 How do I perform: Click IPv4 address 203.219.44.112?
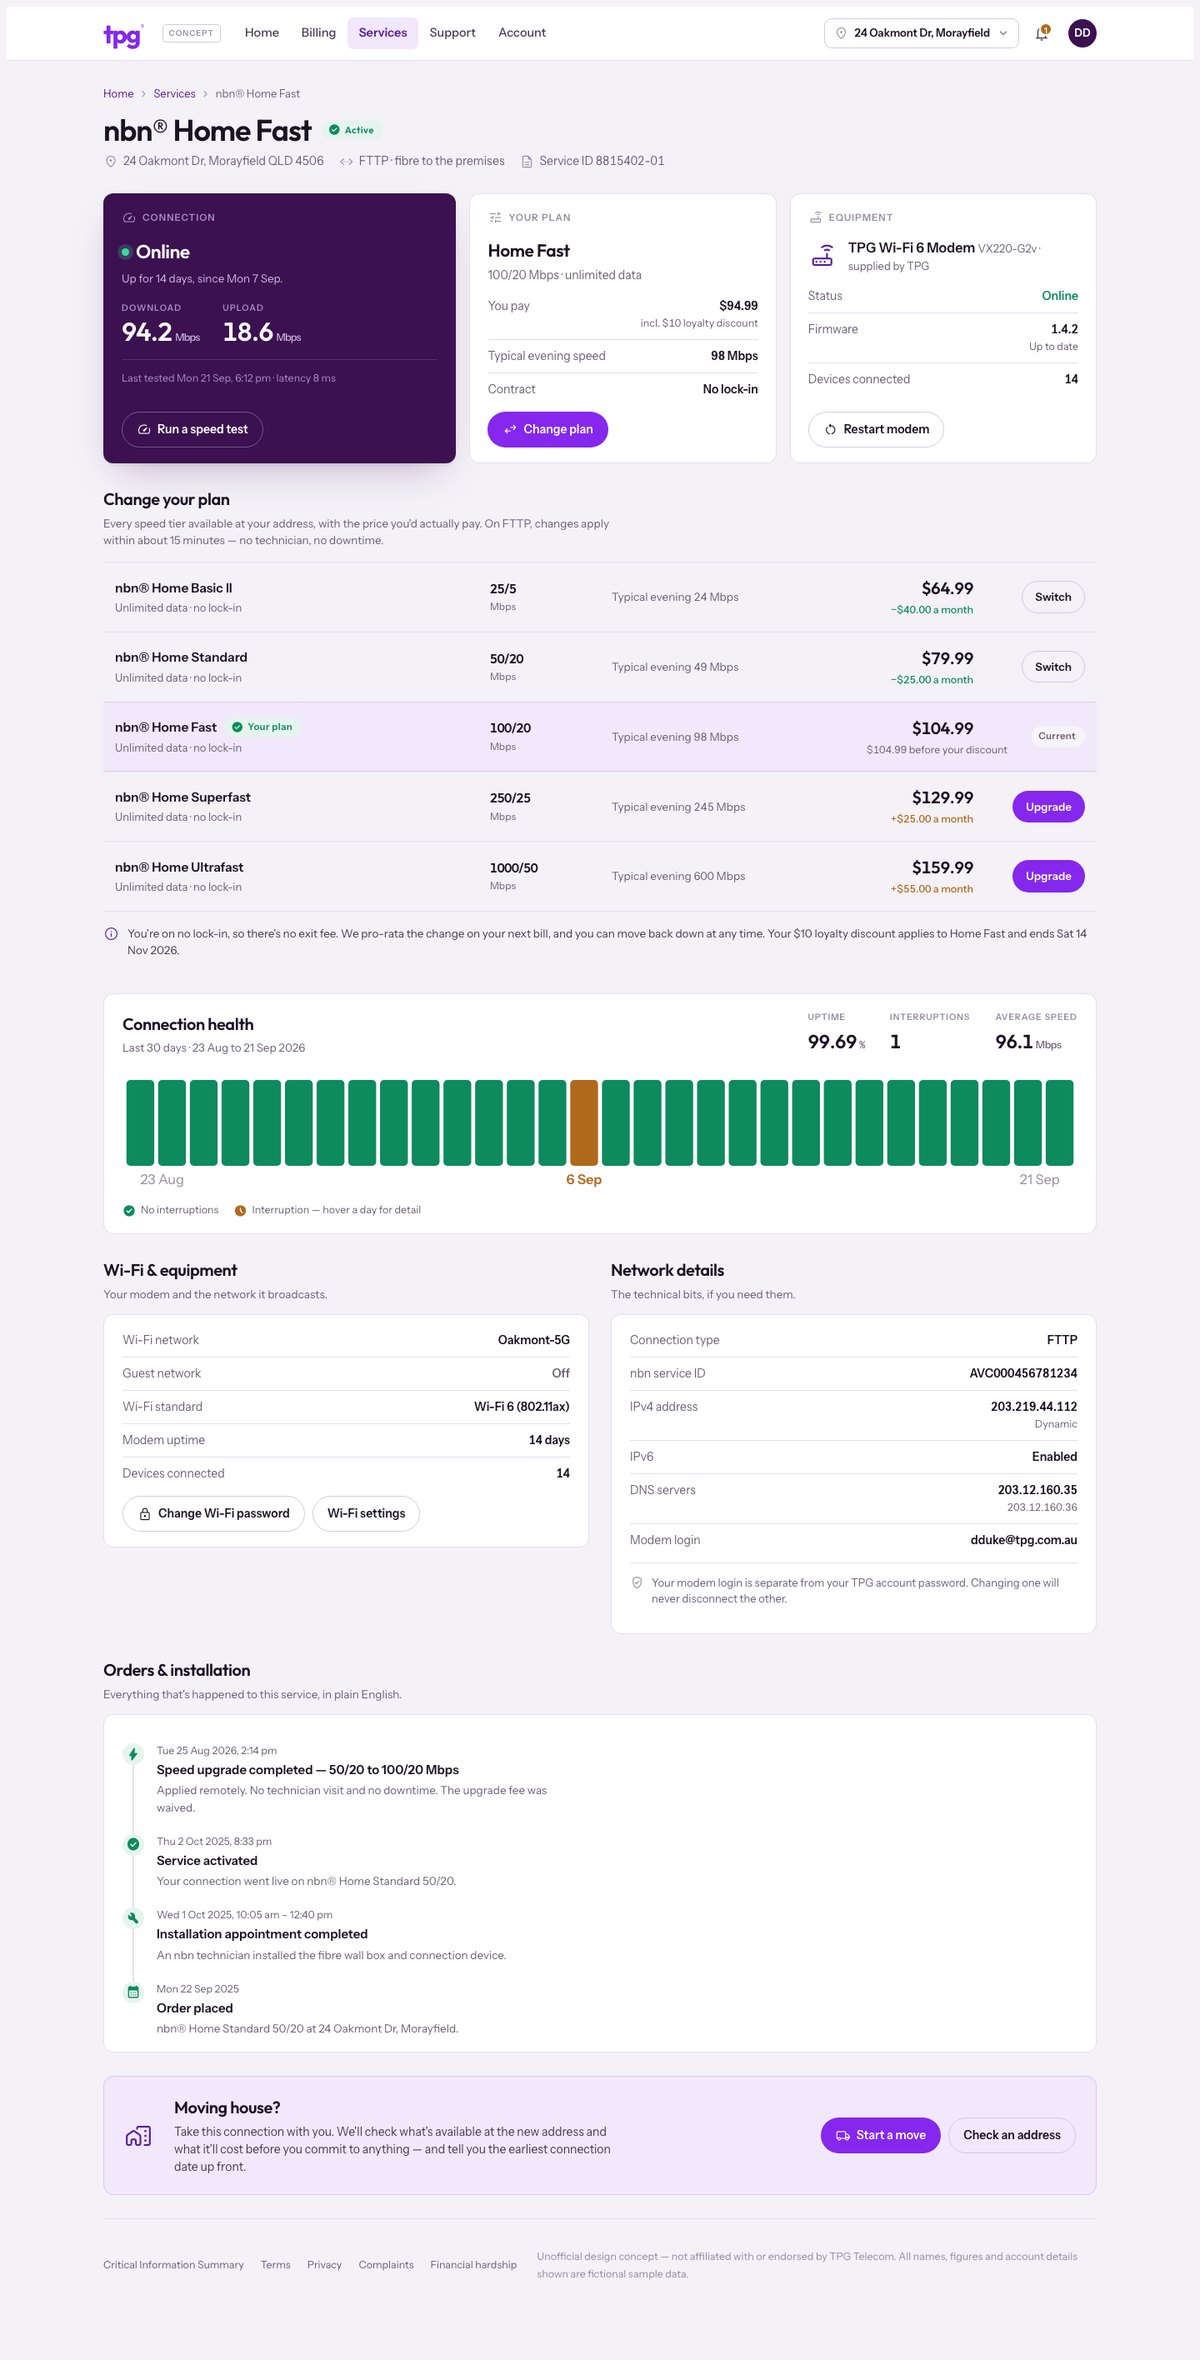click(1034, 1407)
